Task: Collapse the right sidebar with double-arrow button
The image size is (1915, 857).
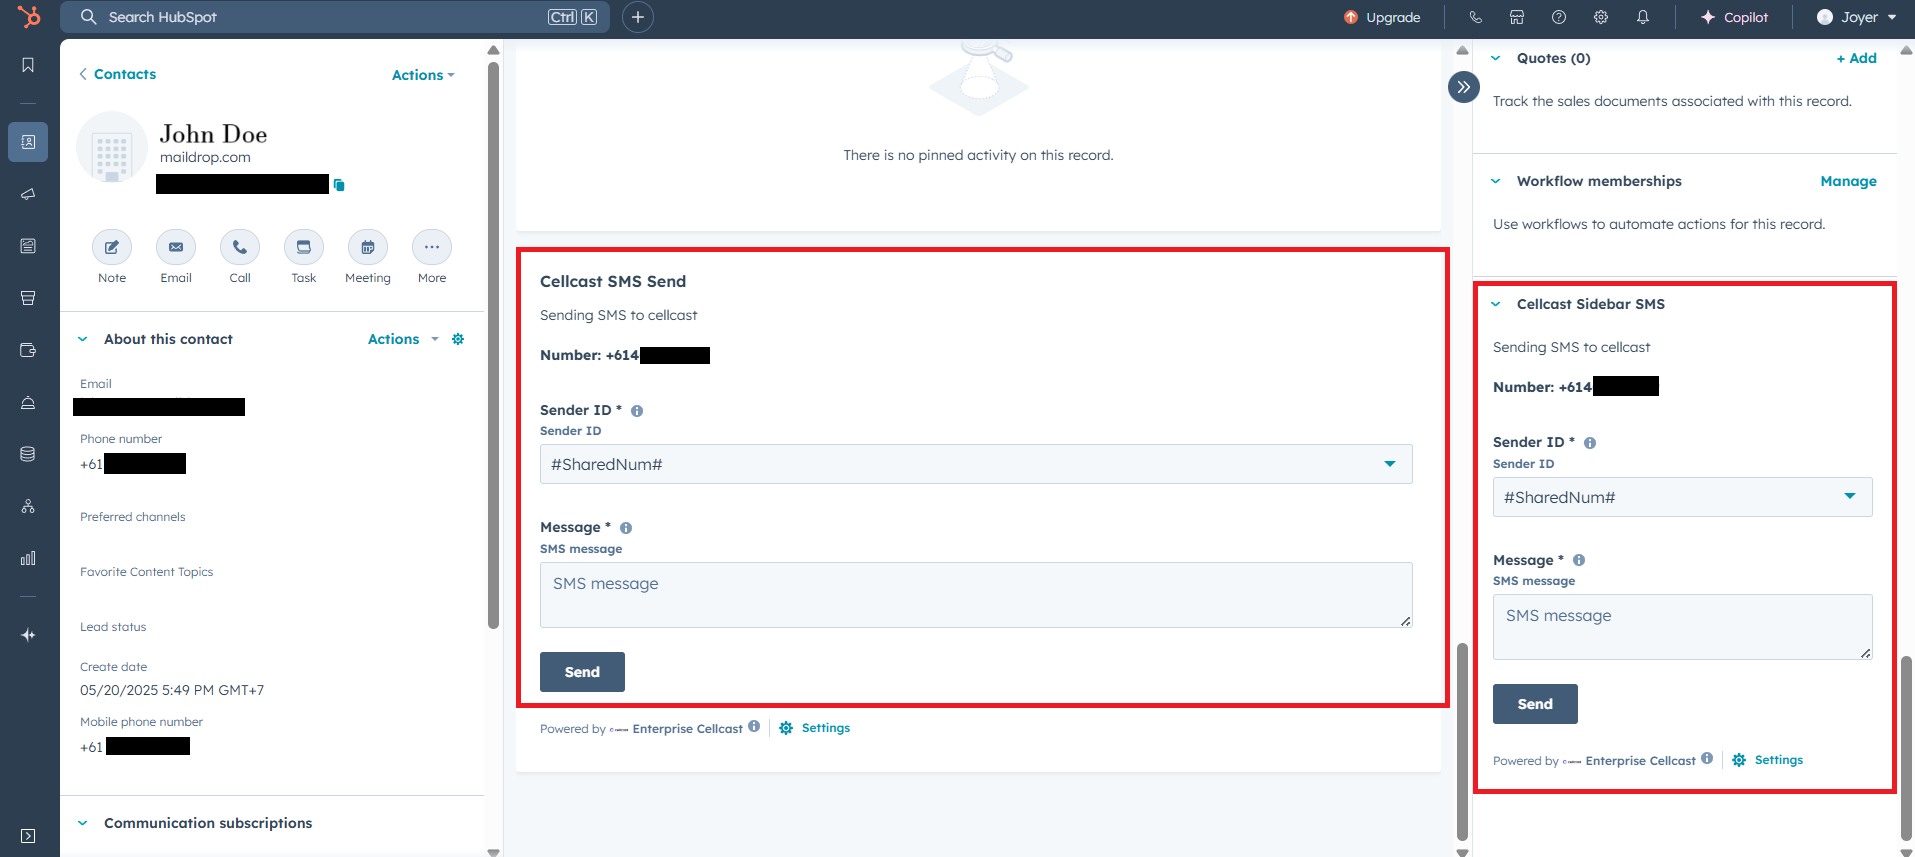Action: (1464, 87)
